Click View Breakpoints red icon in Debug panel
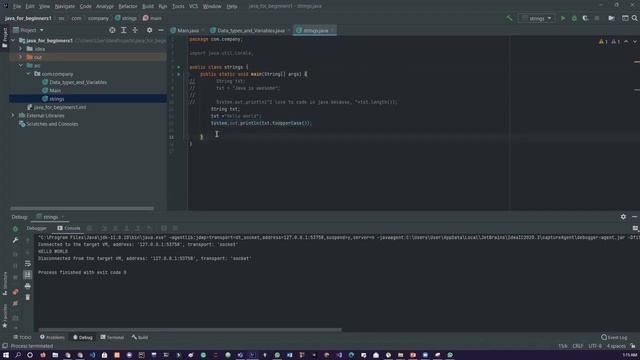Image resolution: width=640 pixels, height=360 pixels. (16, 292)
